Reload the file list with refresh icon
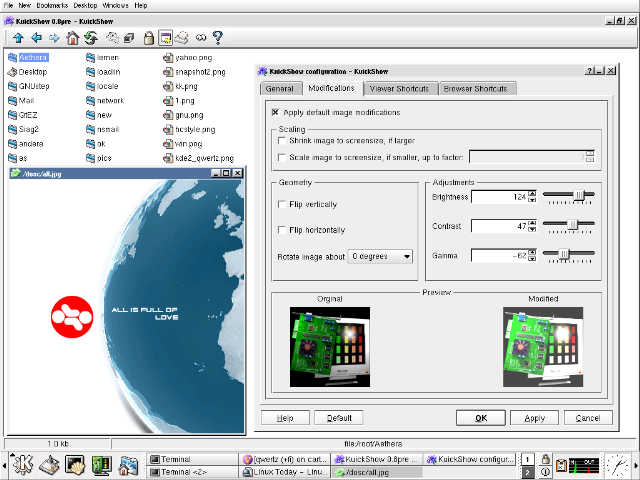 90,38
